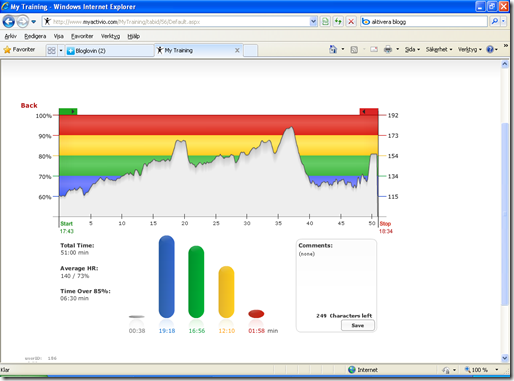Expand the toolbar overflow chevron
This screenshot has width=514, height=381.
(x=505, y=46)
